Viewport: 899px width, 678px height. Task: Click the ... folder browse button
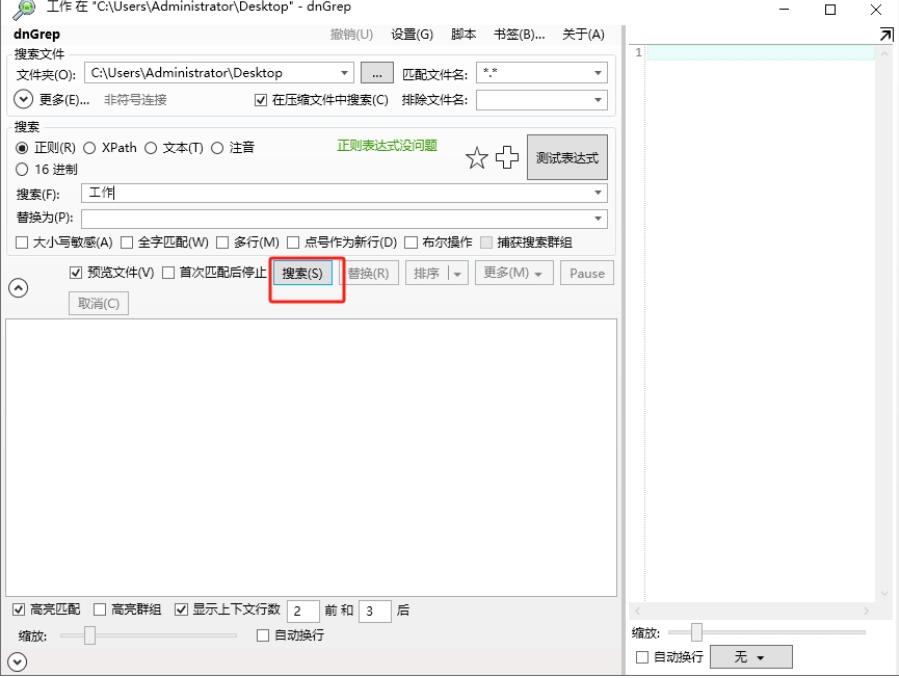(x=377, y=73)
